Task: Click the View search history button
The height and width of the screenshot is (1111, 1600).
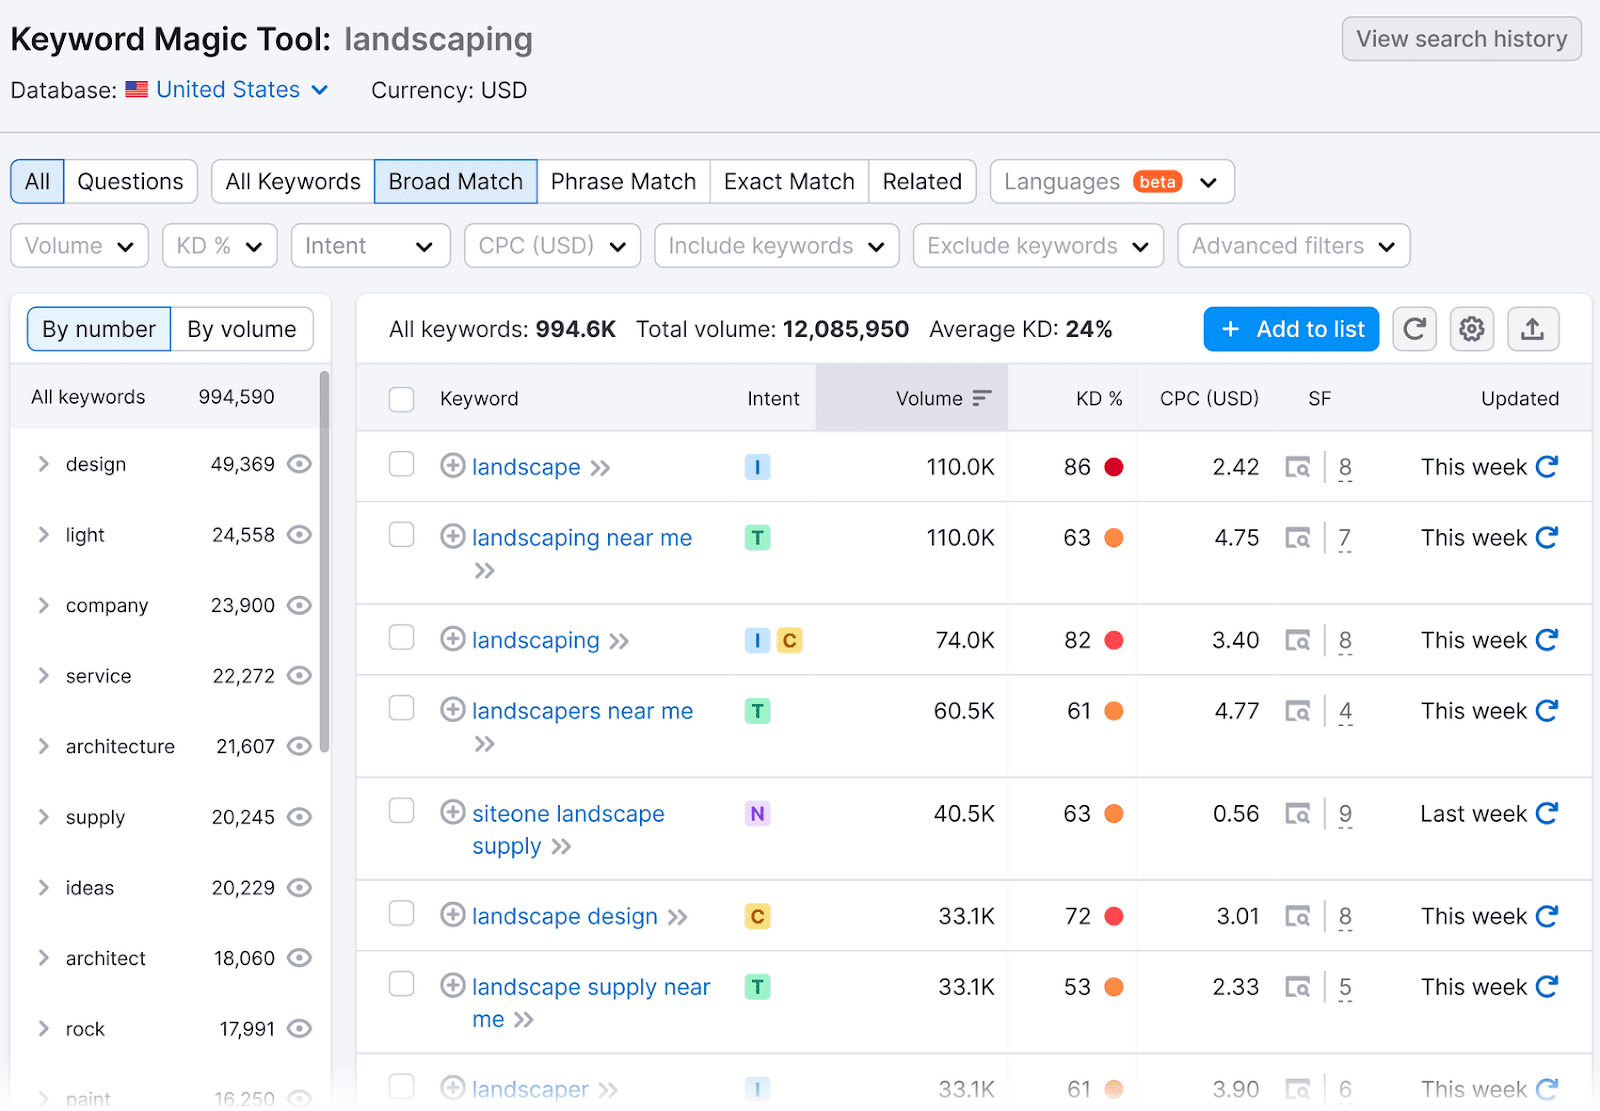Action: [1461, 39]
